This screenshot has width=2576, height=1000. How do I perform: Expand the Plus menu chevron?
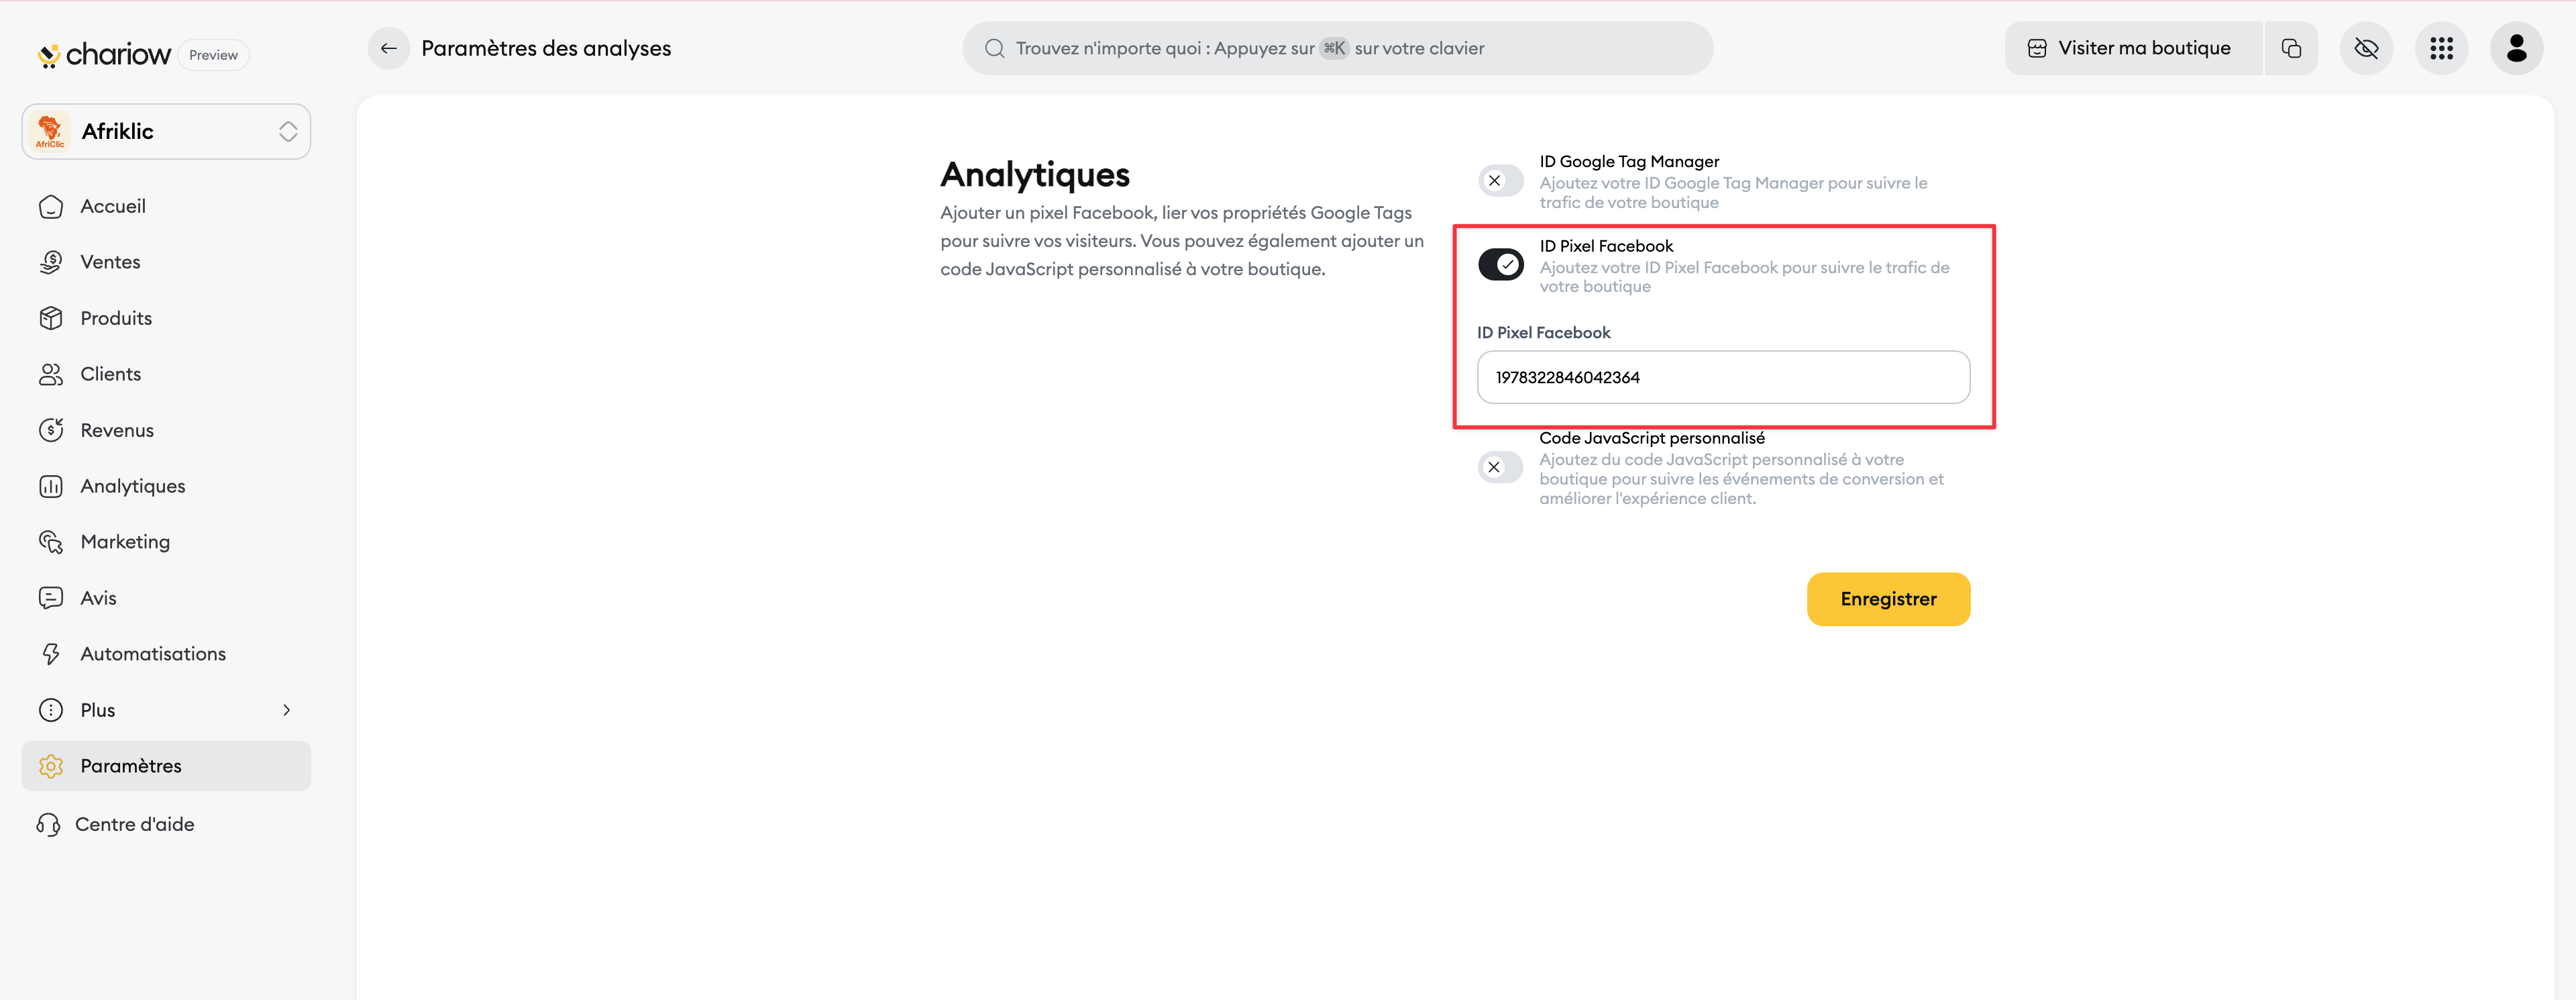[x=287, y=710]
